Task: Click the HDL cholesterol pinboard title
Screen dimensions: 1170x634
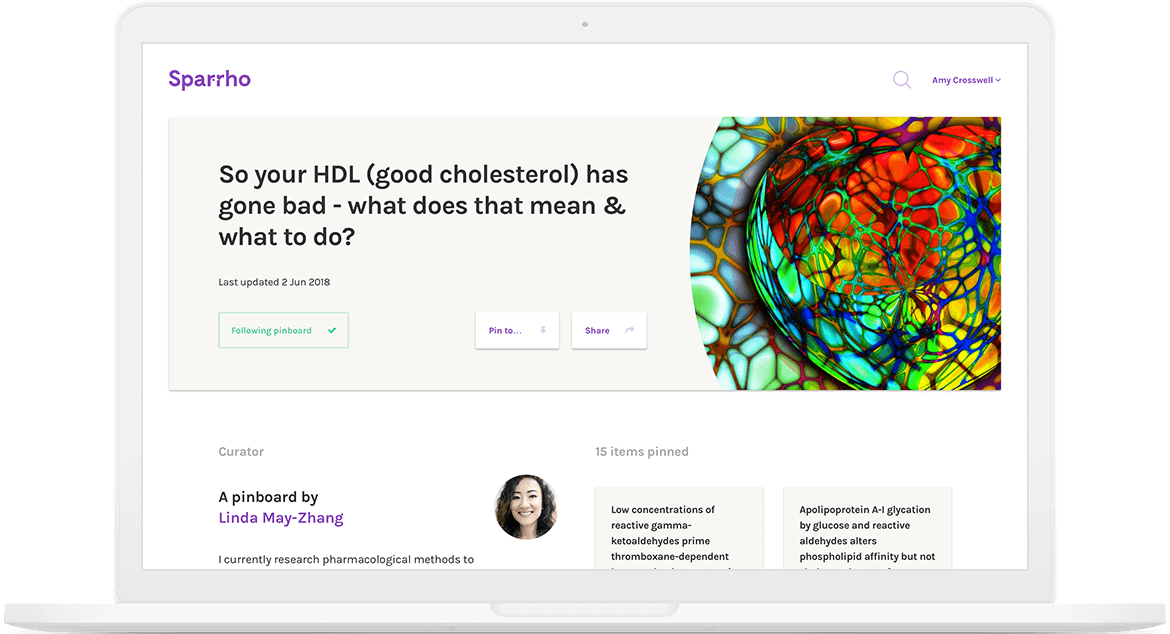Action: (x=423, y=206)
